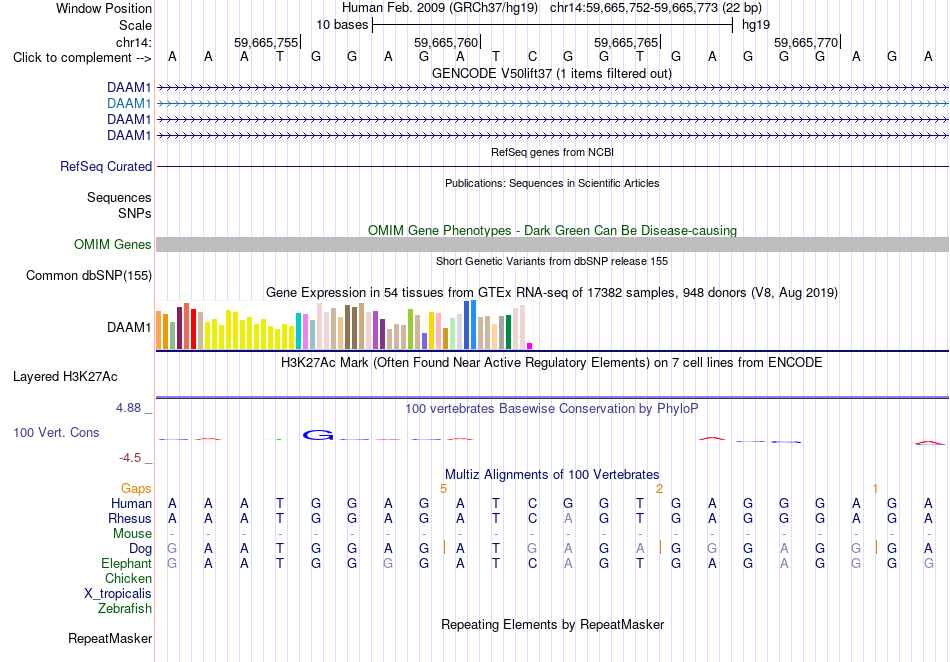Click position label 59,665,765
950x662 pixels.
click(626, 42)
